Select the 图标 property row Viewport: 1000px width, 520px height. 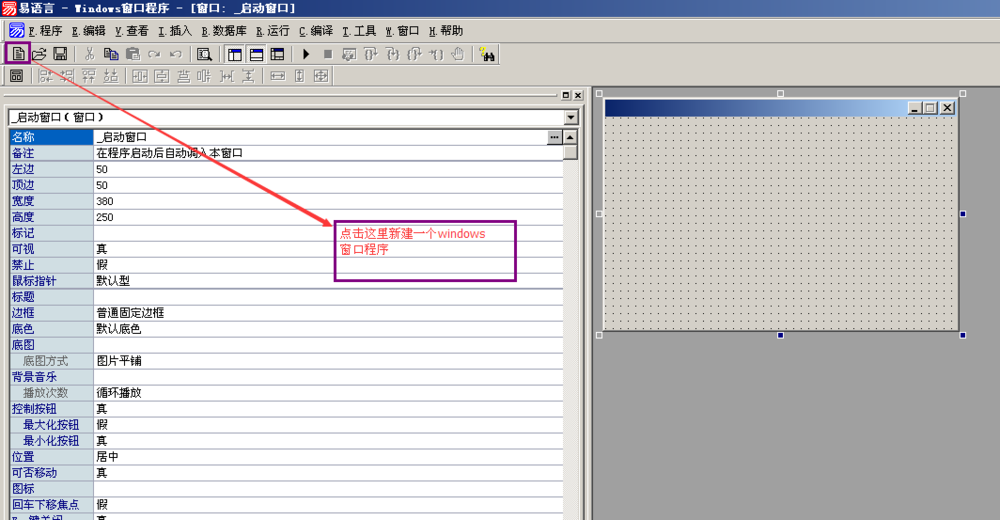coord(286,489)
